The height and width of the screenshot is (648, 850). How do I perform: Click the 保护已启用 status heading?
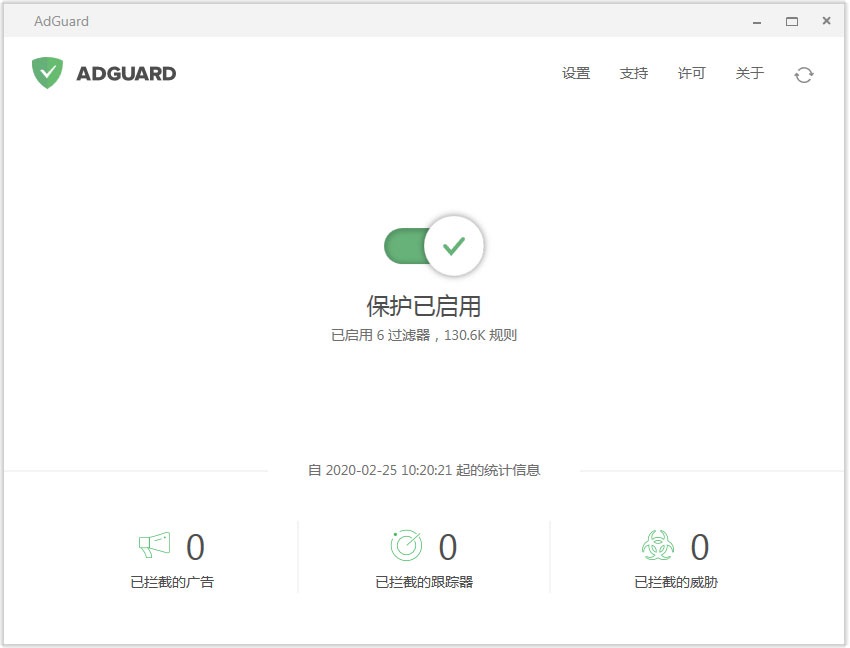coord(424,306)
